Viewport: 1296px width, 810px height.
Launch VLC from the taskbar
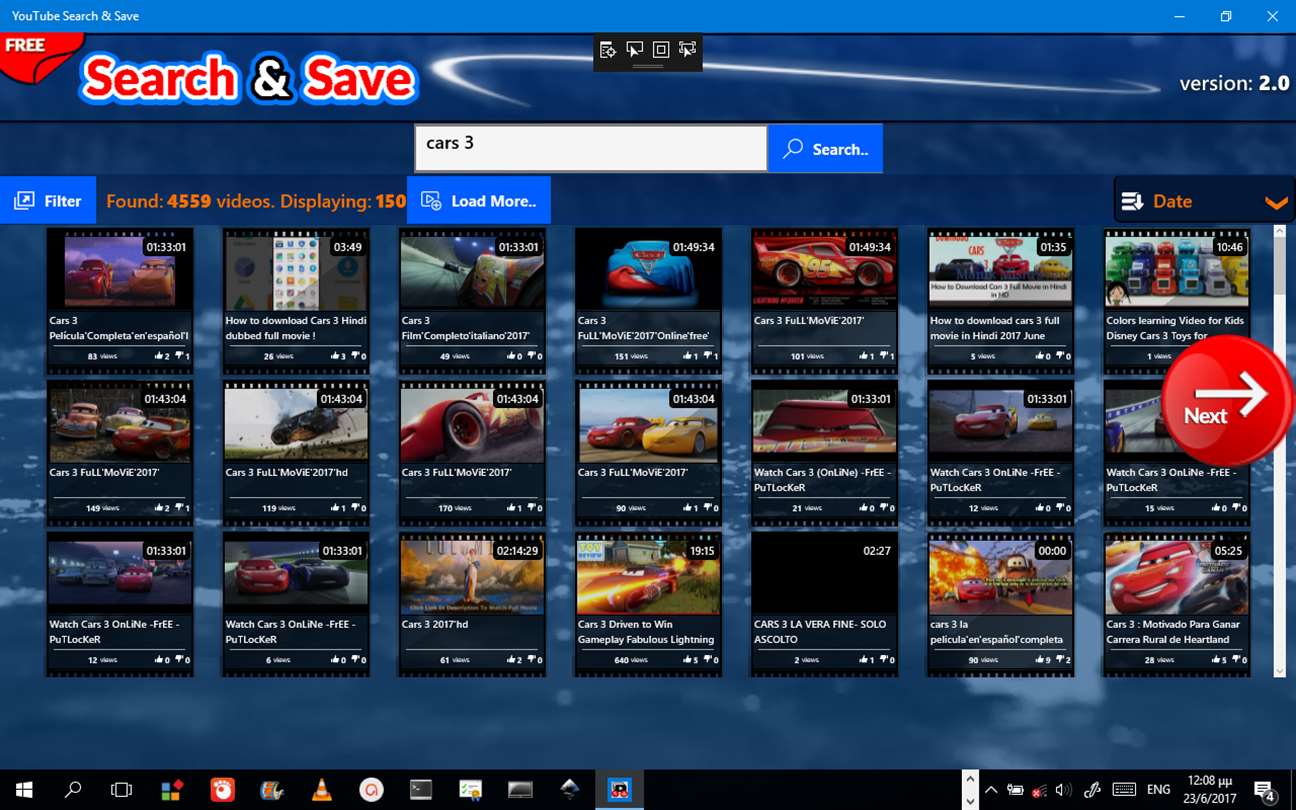322,790
